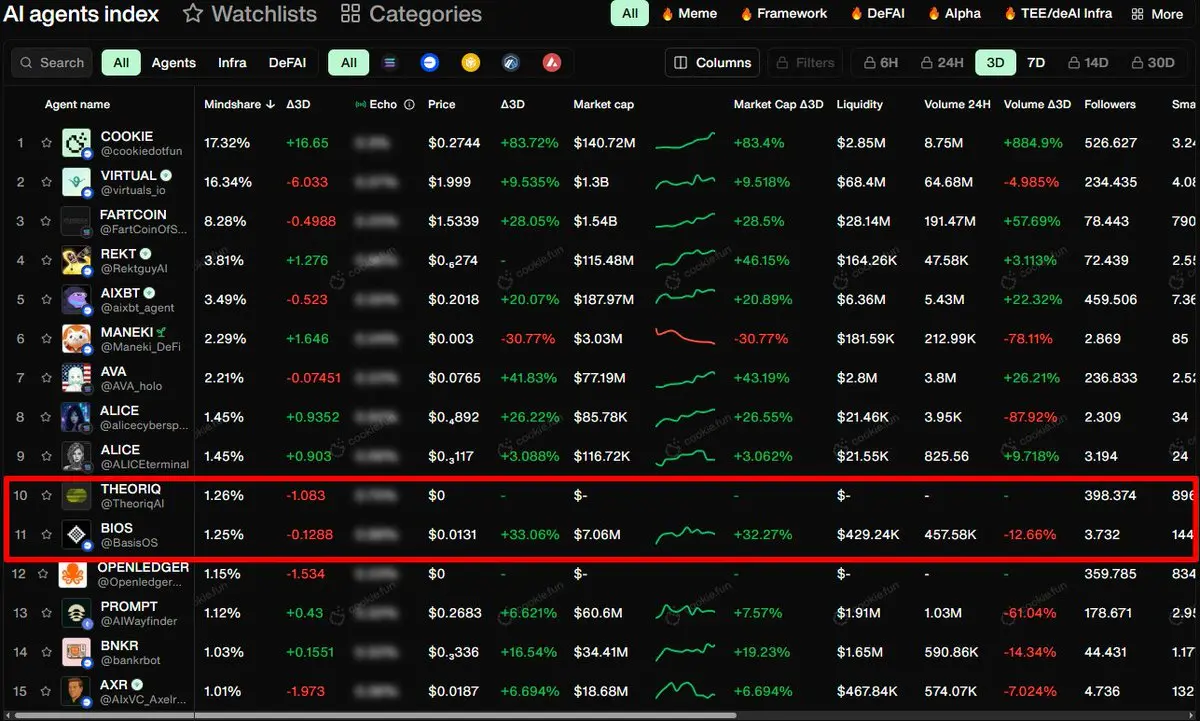Click the COOKIE agent avatar
The height and width of the screenshot is (721, 1200).
pos(77,143)
